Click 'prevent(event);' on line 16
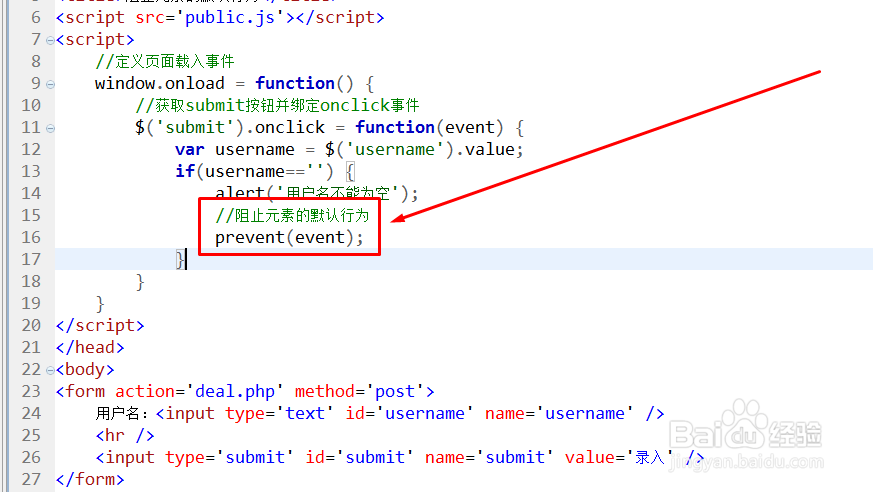 click(290, 238)
